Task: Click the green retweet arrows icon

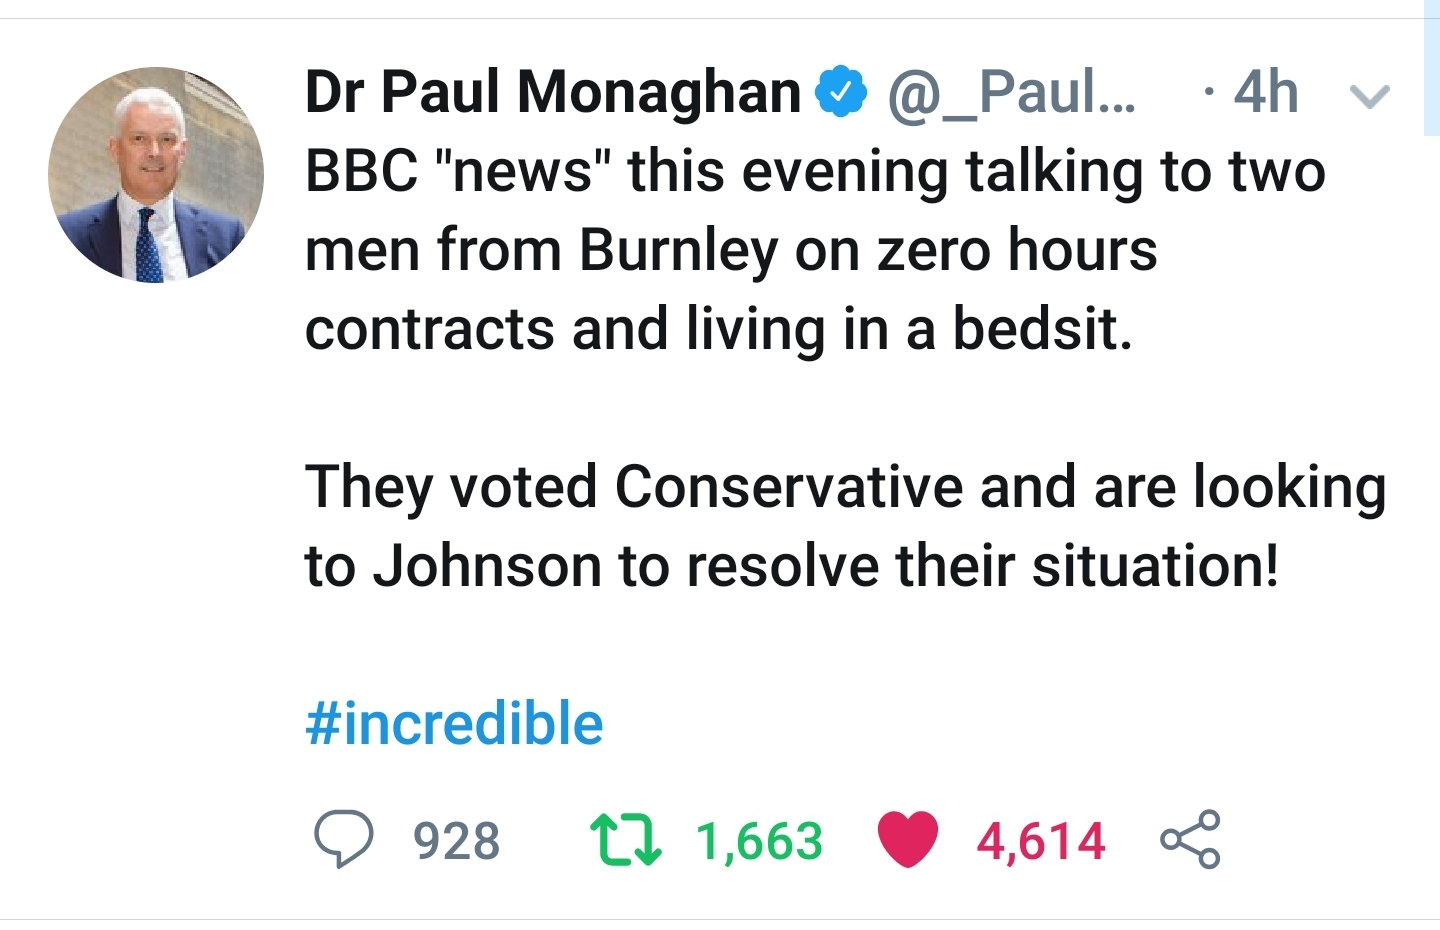Action: tap(625, 839)
